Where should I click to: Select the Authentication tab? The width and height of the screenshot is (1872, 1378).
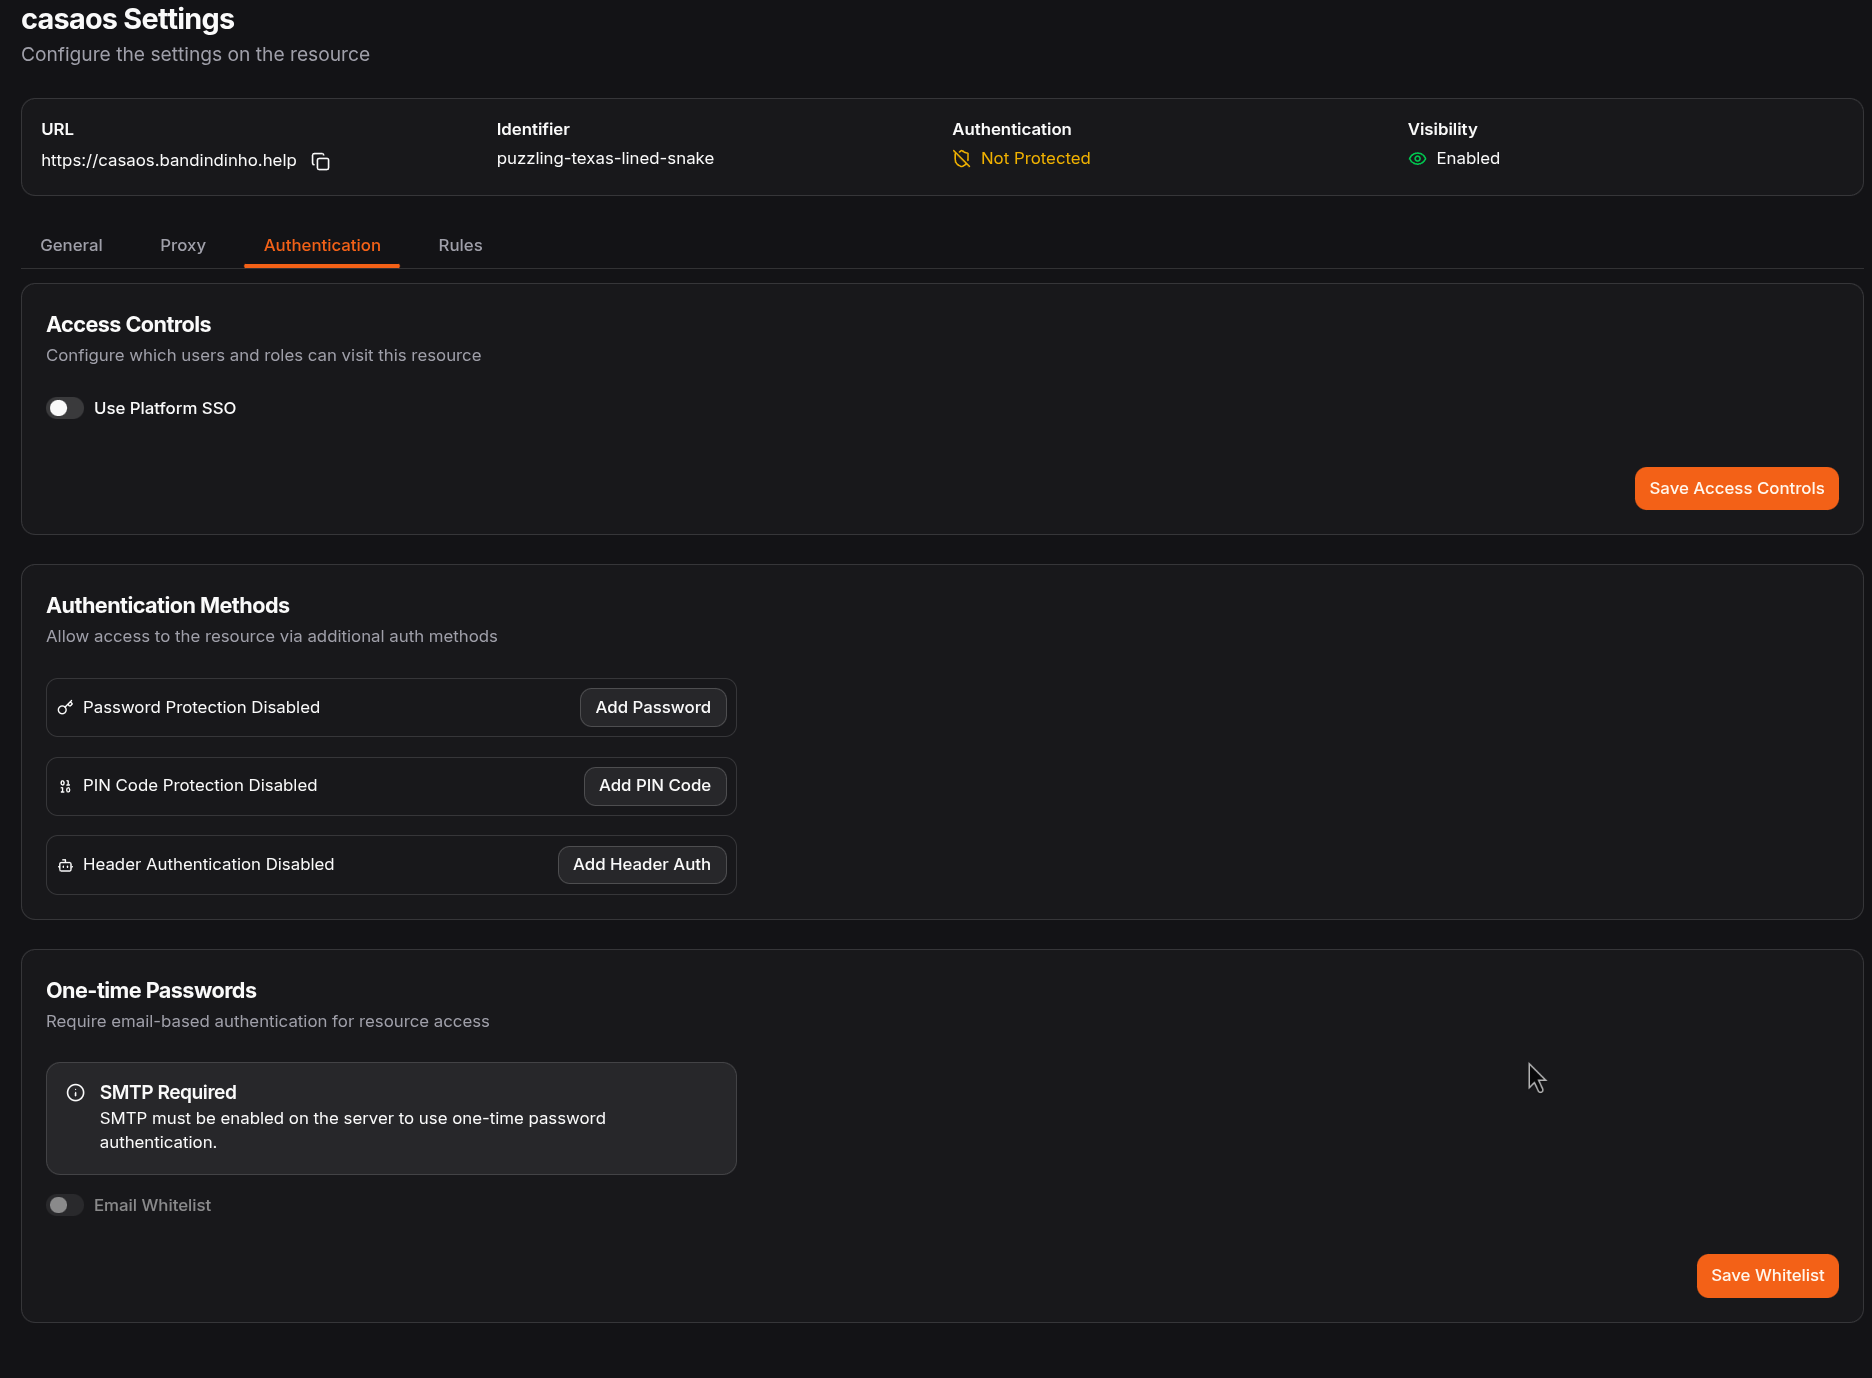pos(322,245)
